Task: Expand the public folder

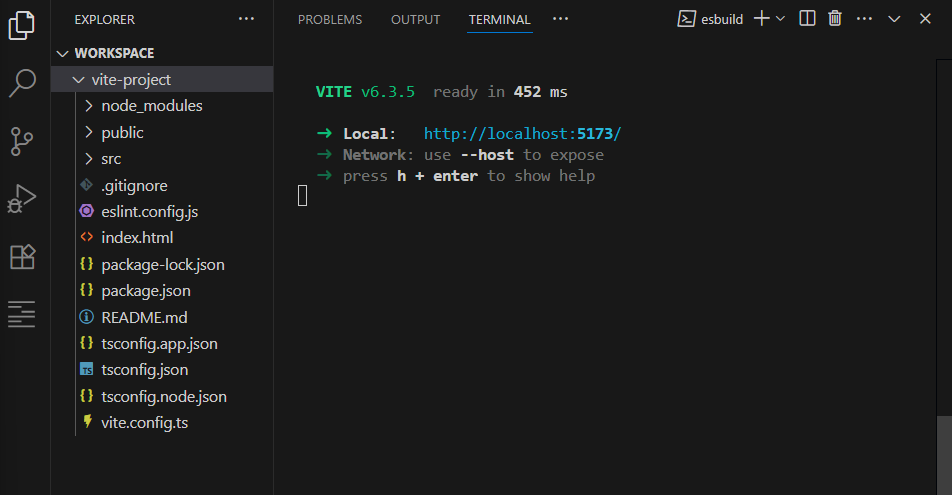Action: point(162,132)
